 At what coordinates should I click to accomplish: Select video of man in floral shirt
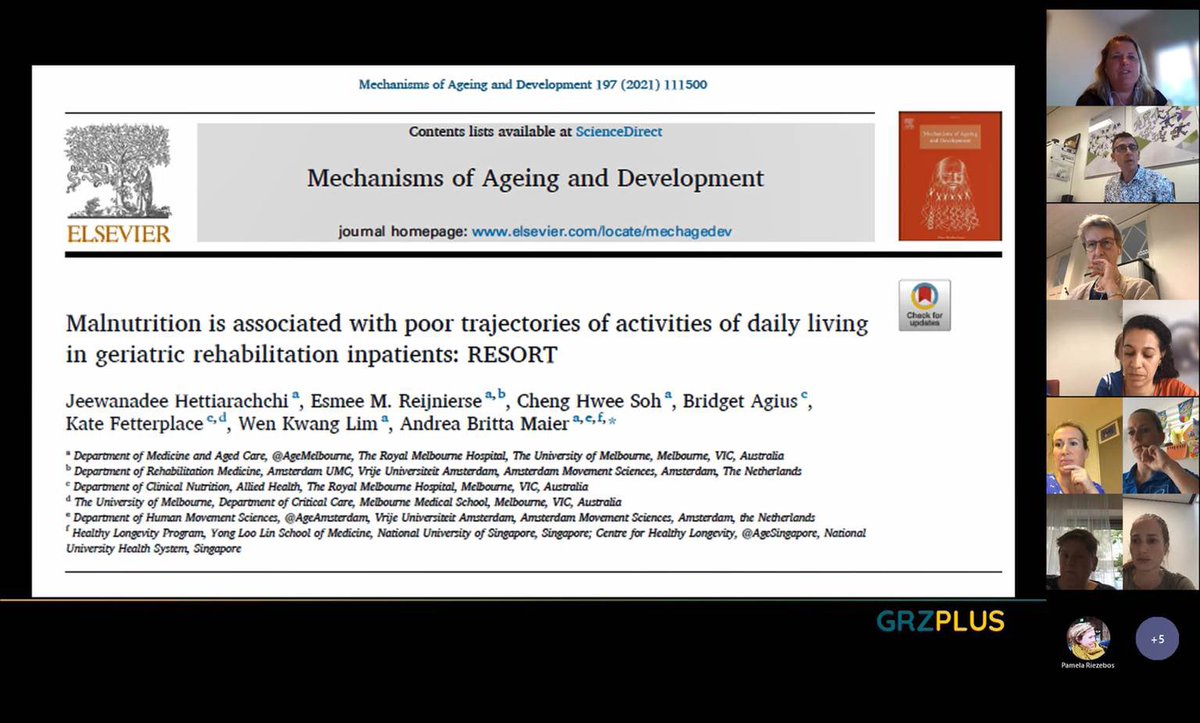(1122, 155)
